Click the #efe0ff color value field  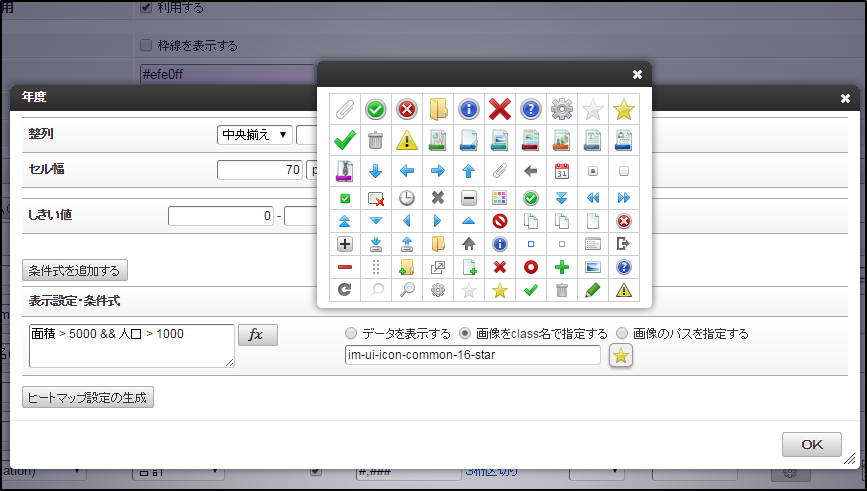pyautogui.click(x=228, y=73)
